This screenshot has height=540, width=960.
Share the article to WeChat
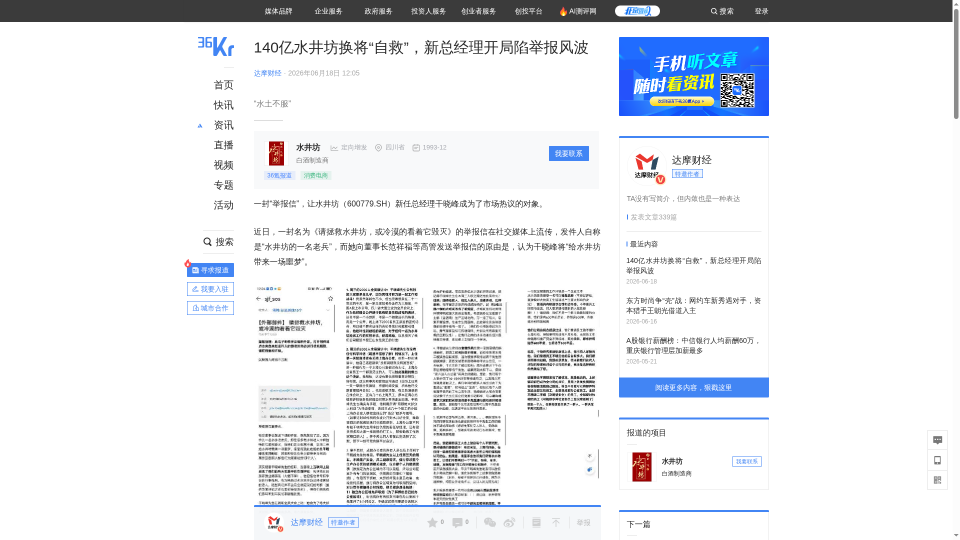490,522
